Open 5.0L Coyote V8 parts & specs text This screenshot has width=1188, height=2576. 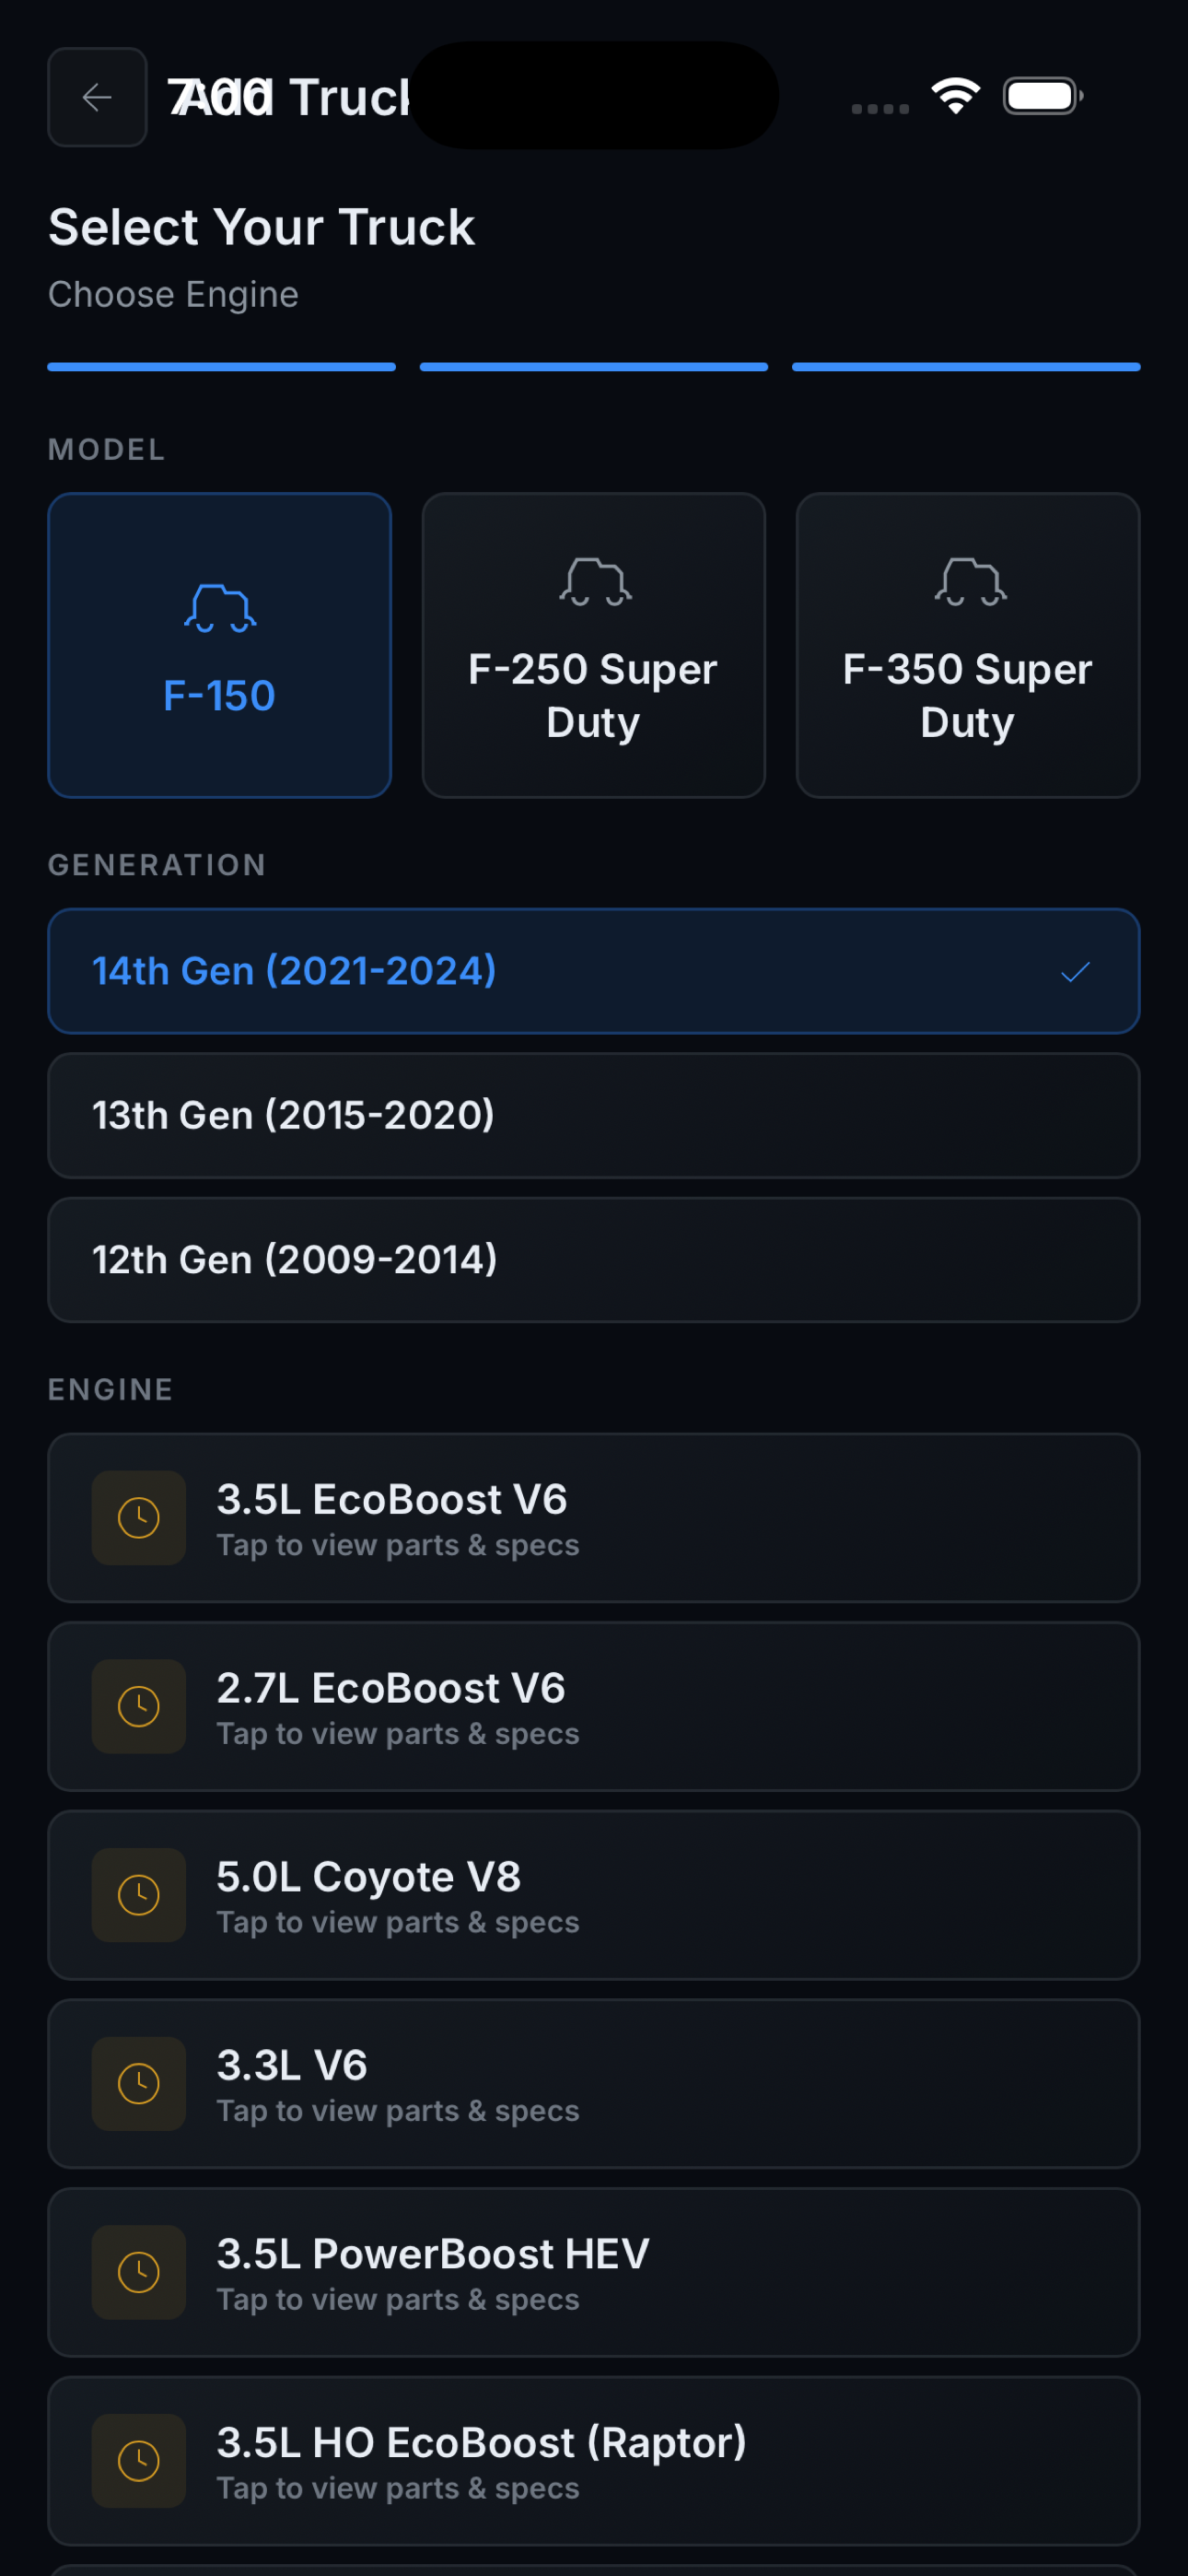tap(398, 1922)
